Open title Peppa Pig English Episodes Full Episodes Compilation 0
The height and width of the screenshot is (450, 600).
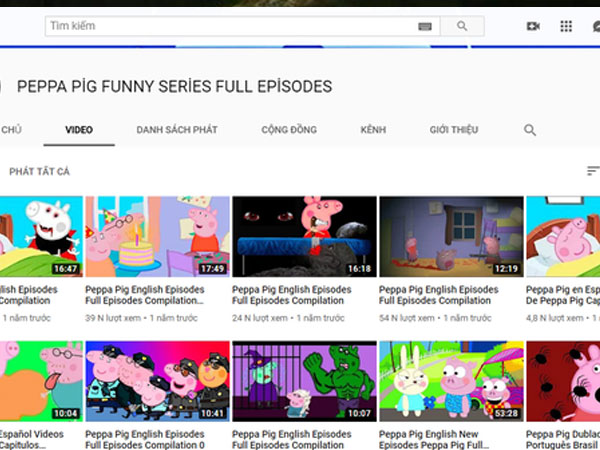pyautogui.click(x=145, y=440)
